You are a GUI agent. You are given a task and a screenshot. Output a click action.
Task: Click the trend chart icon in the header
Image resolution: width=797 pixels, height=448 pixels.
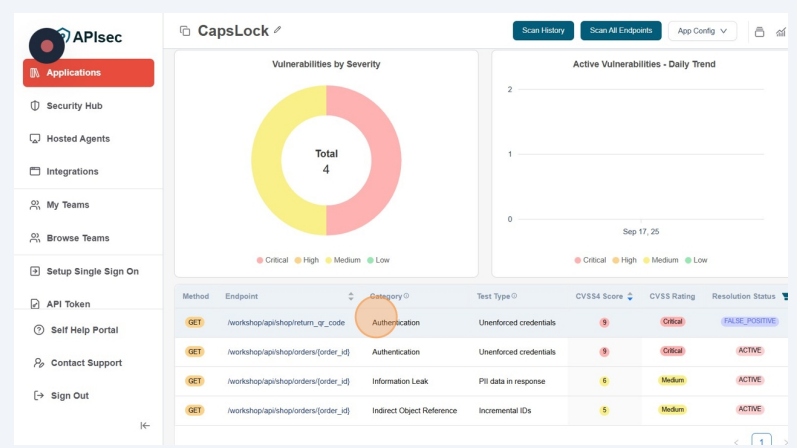pos(781,31)
